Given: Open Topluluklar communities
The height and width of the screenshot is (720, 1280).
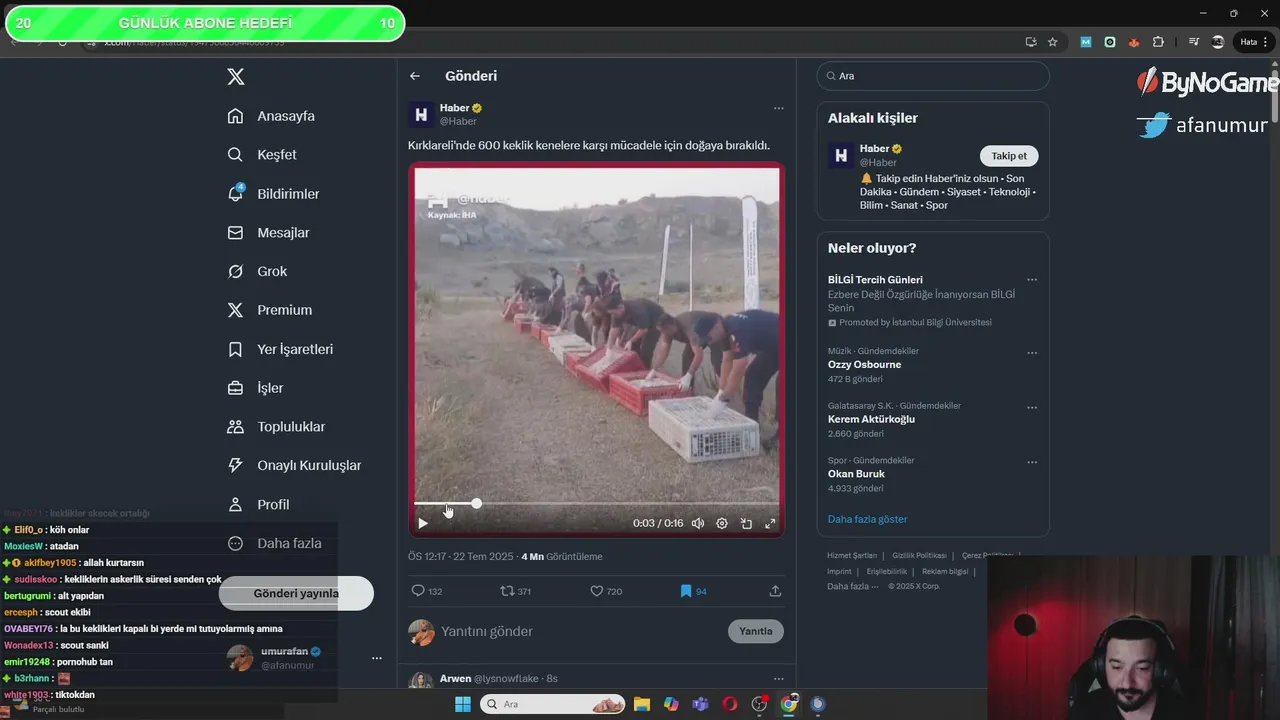Looking at the screenshot, I should (x=276, y=427).
